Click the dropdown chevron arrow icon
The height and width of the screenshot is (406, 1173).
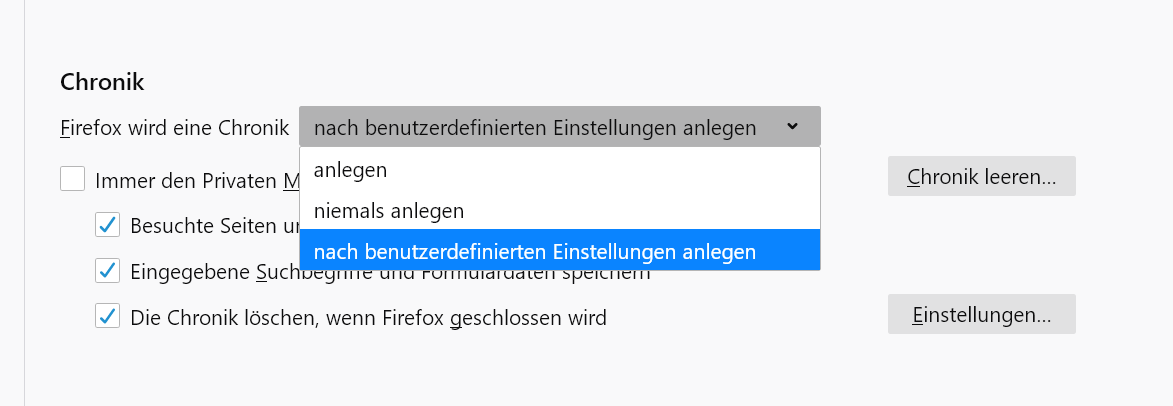tap(792, 127)
